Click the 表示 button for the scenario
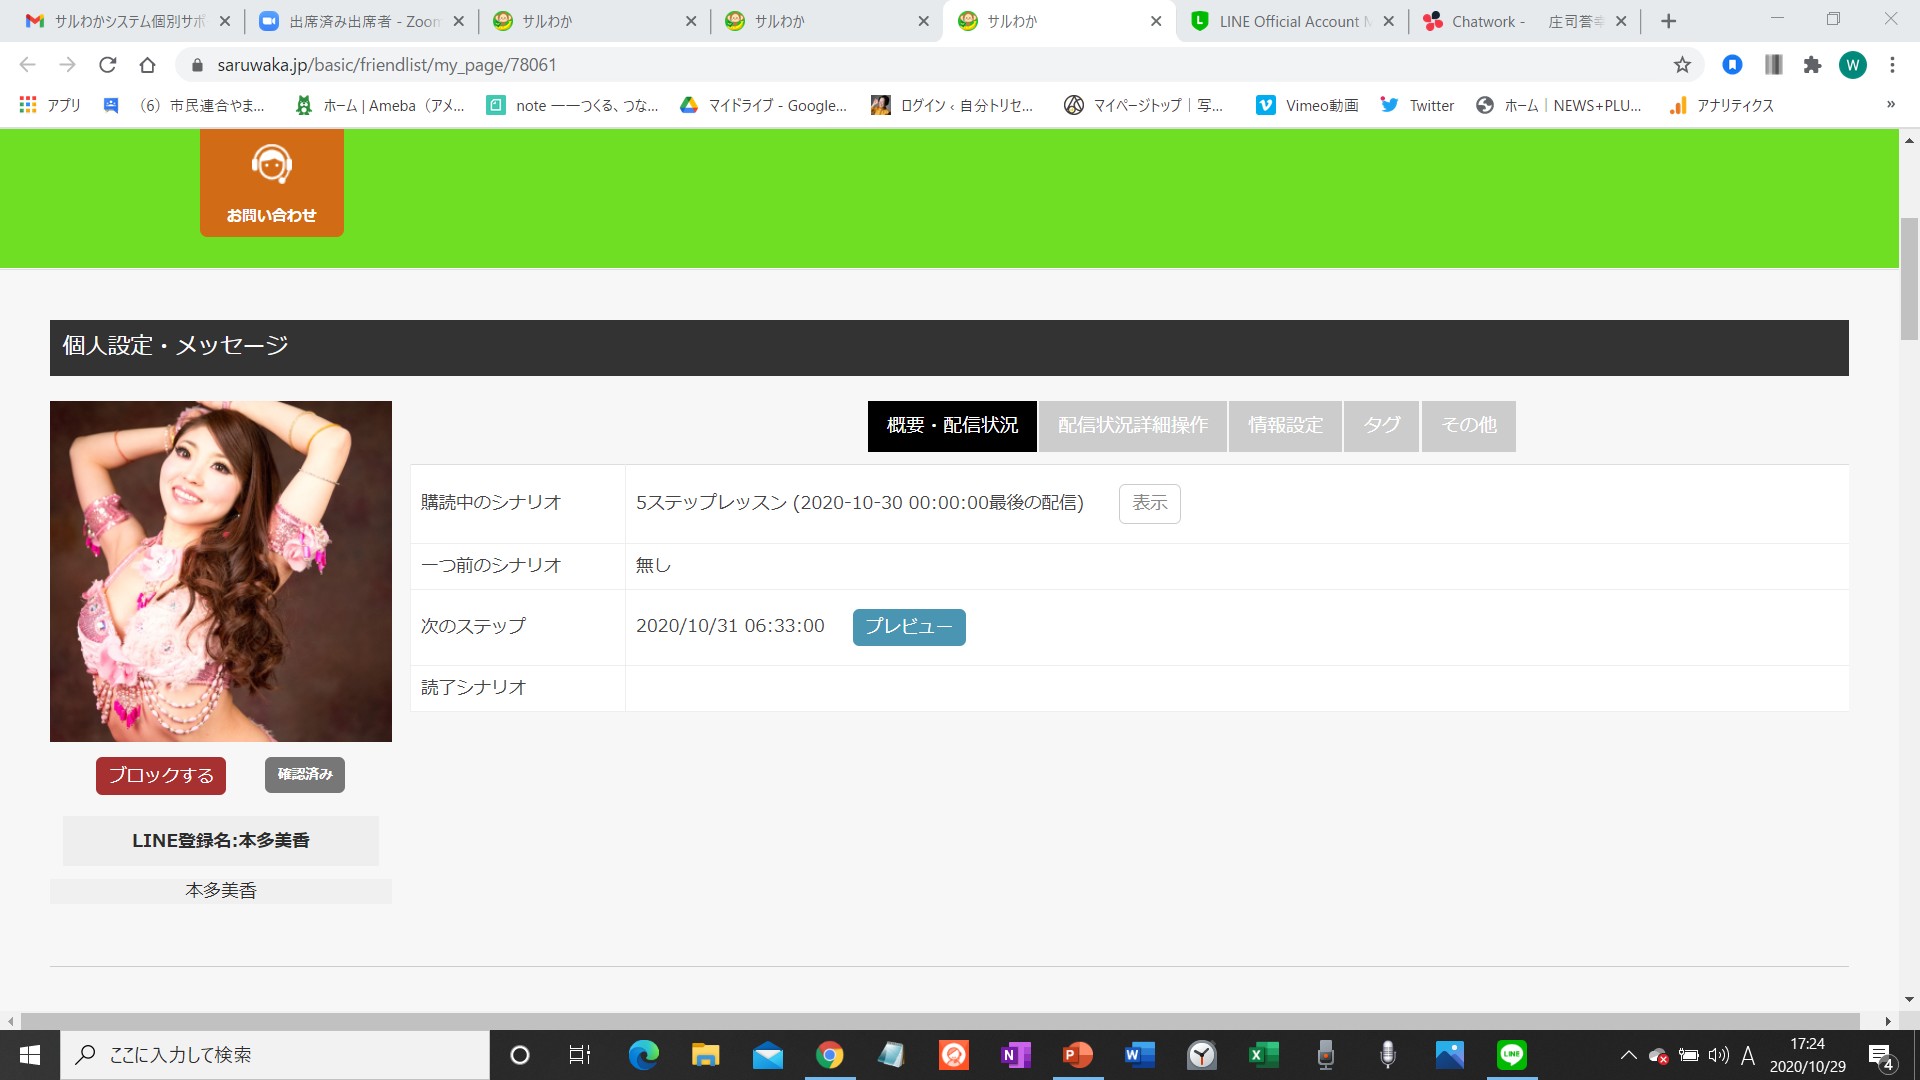 [1149, 503]
